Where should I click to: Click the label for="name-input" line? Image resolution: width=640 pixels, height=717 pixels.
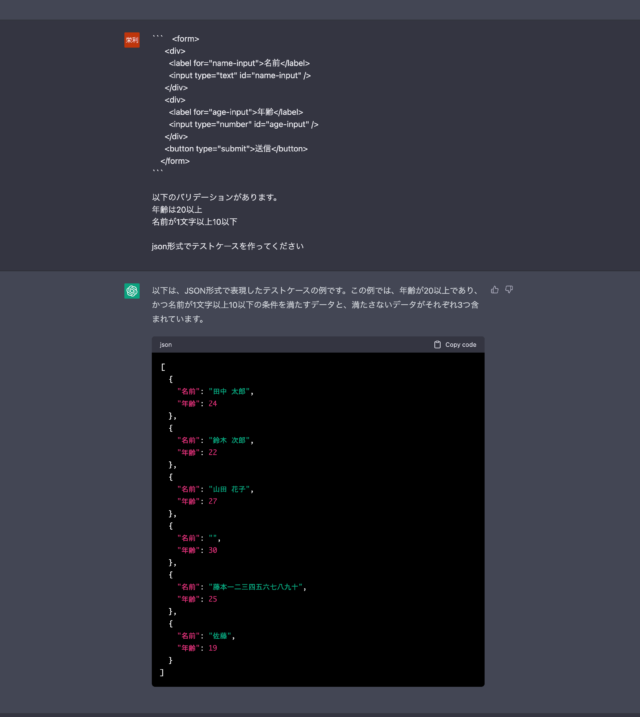(239, 63)
